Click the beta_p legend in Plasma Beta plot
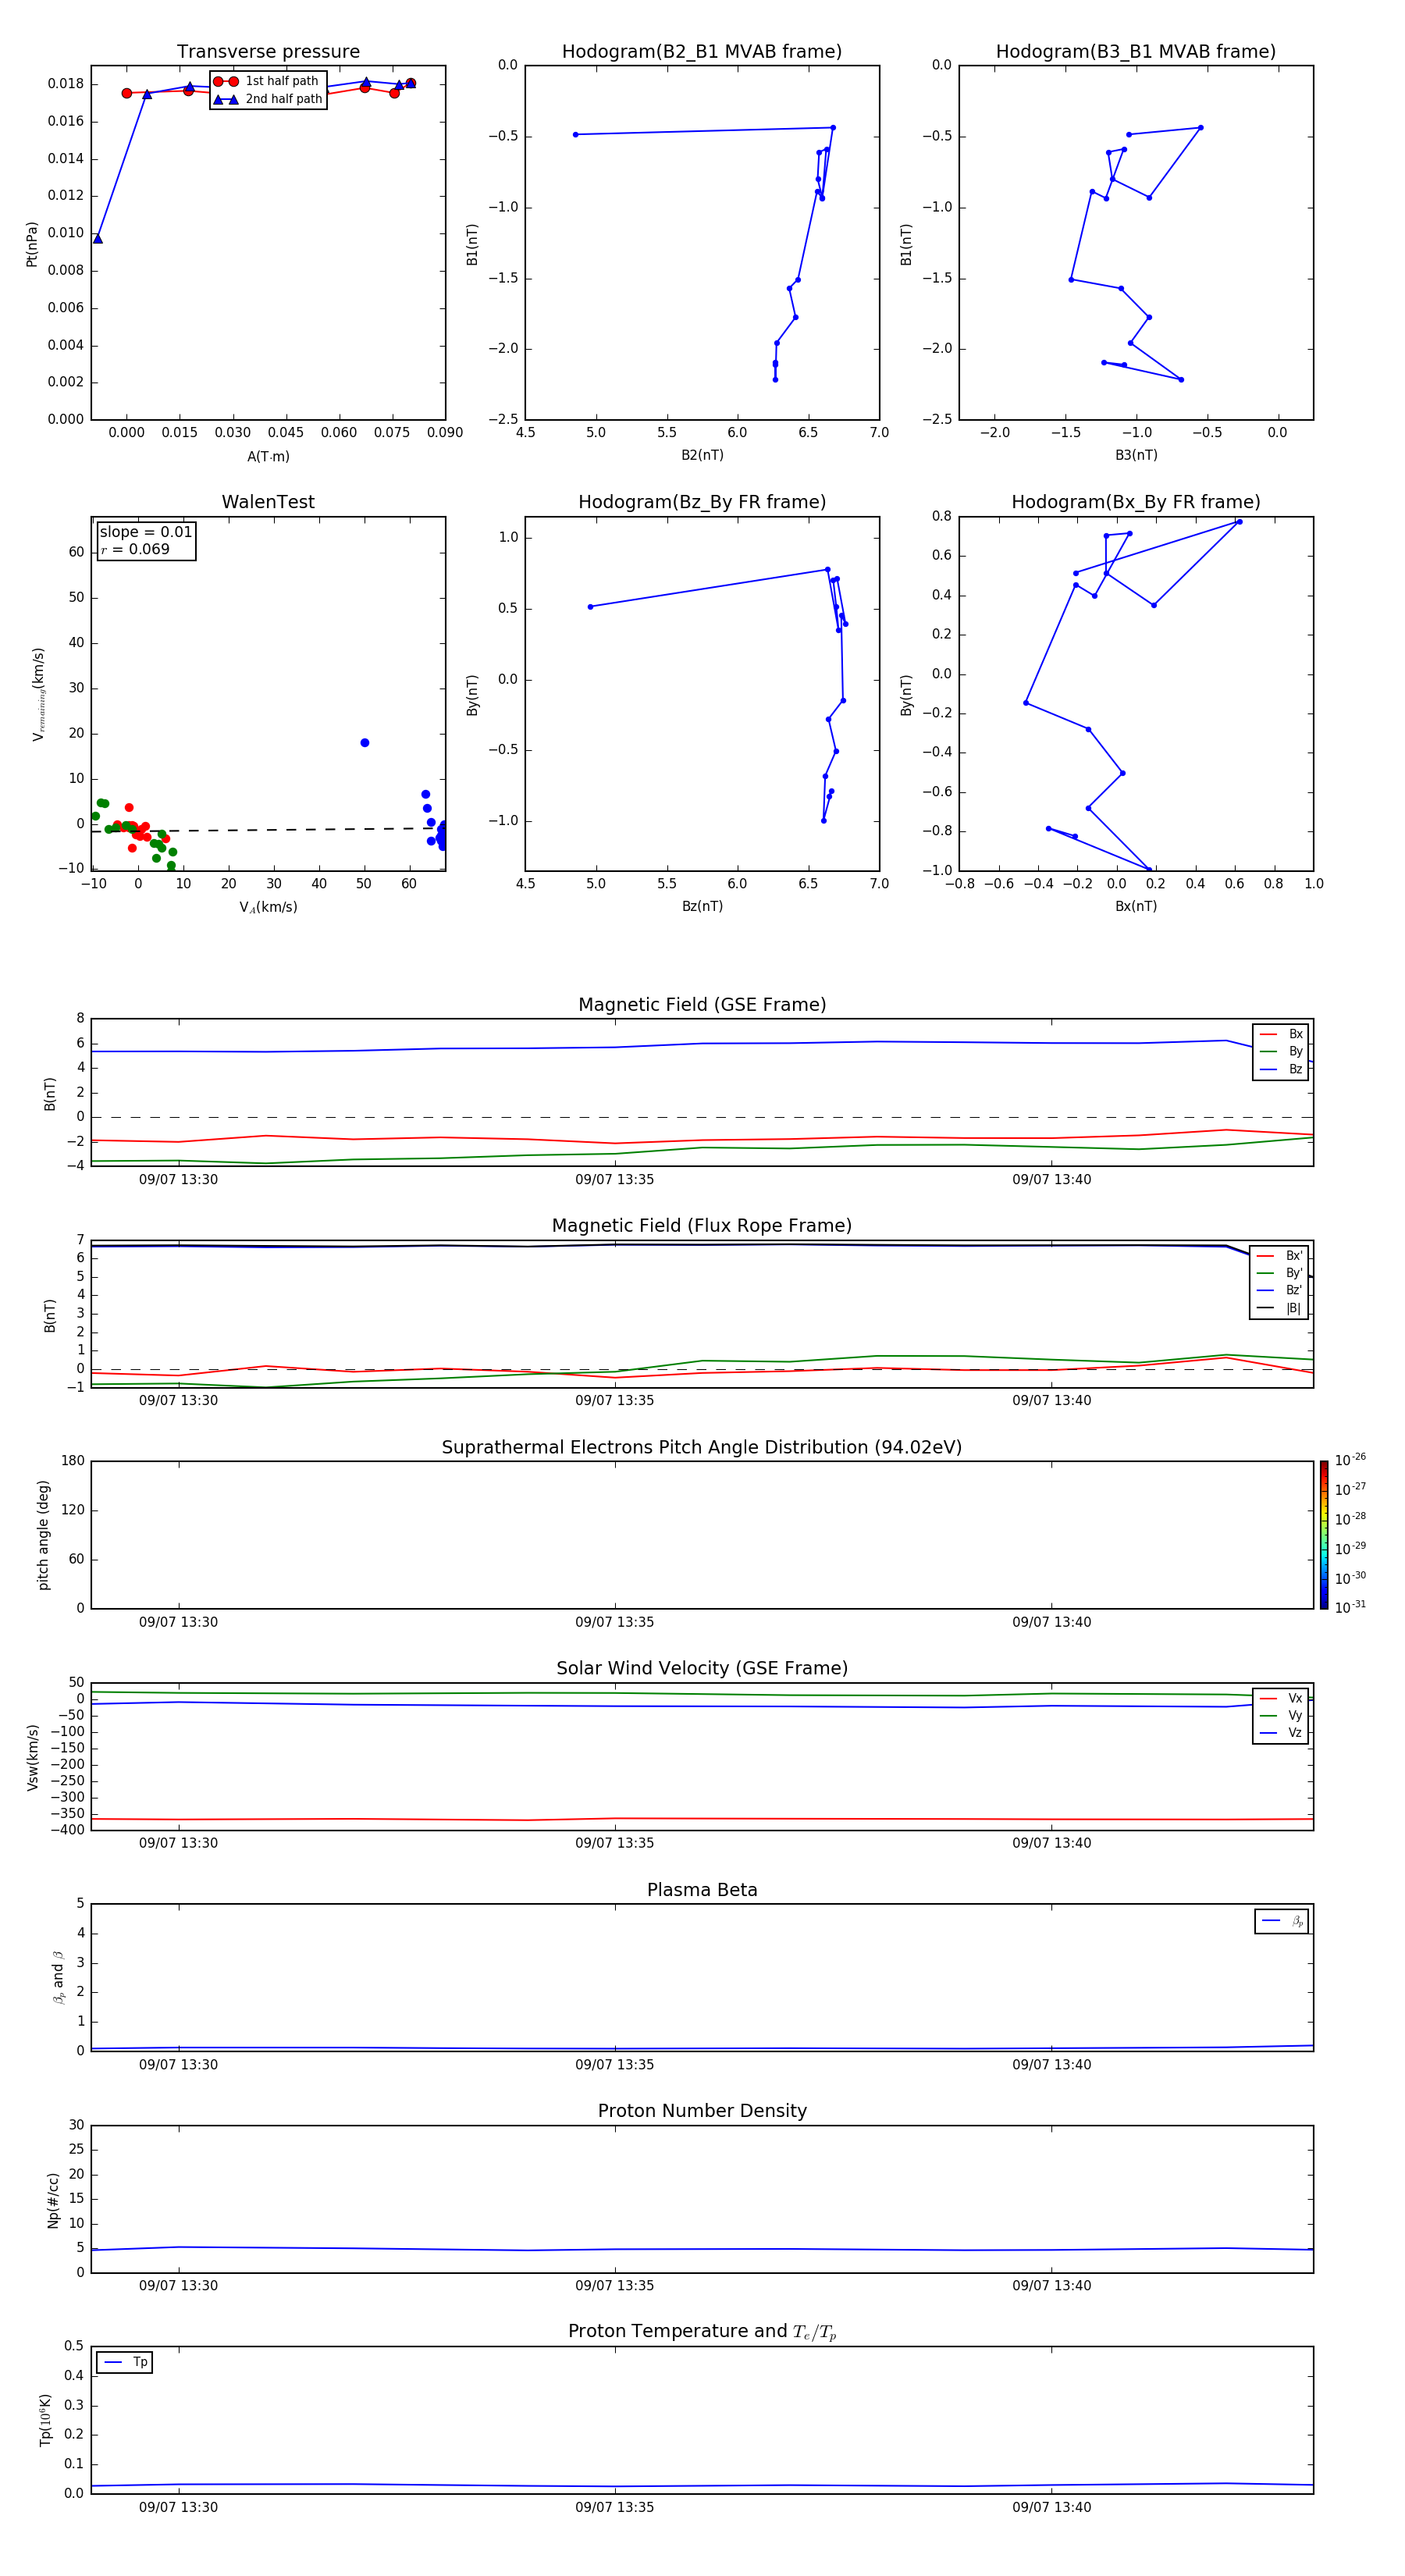Viewport: 1405px width, 2576px height. pos(1282,1921)
